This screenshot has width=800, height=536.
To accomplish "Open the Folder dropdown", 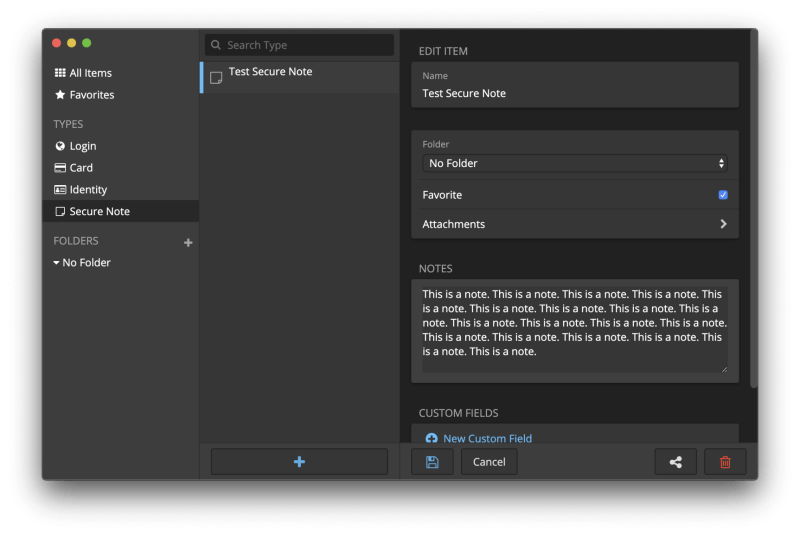I will pyautogui.click(x=575, y=163).
